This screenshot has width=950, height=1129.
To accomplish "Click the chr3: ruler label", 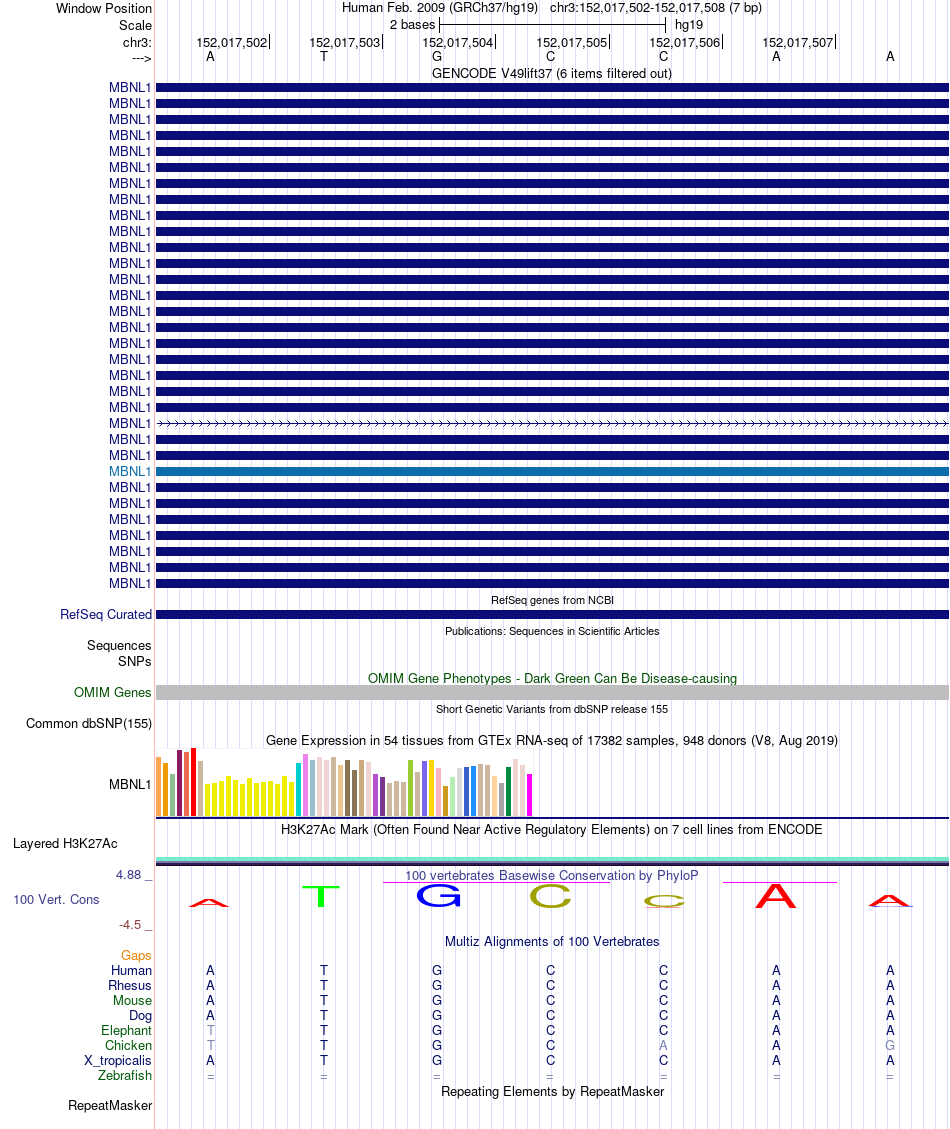I will tap(137, 42).
